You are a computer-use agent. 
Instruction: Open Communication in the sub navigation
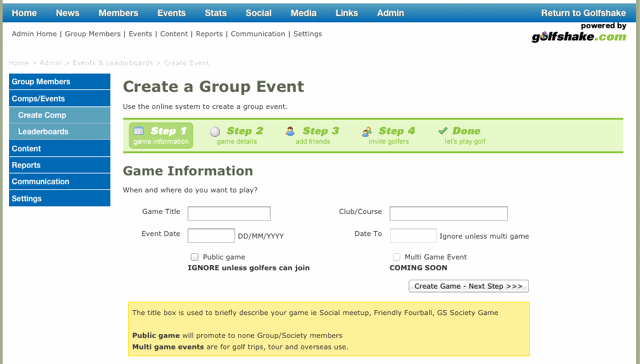258,34
